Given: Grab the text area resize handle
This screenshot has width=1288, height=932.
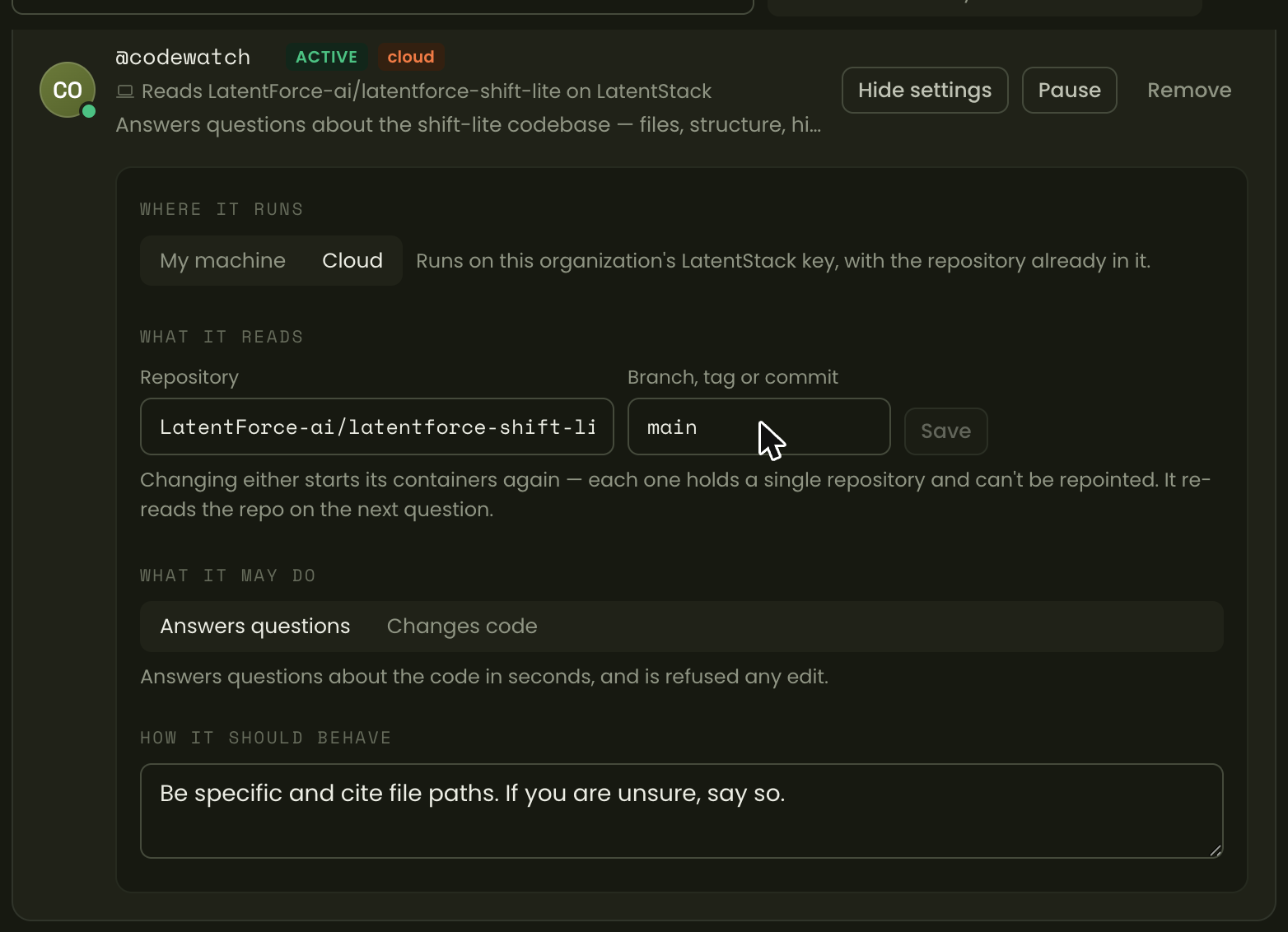Looking at the screenshot, I should pos(1215,850).
